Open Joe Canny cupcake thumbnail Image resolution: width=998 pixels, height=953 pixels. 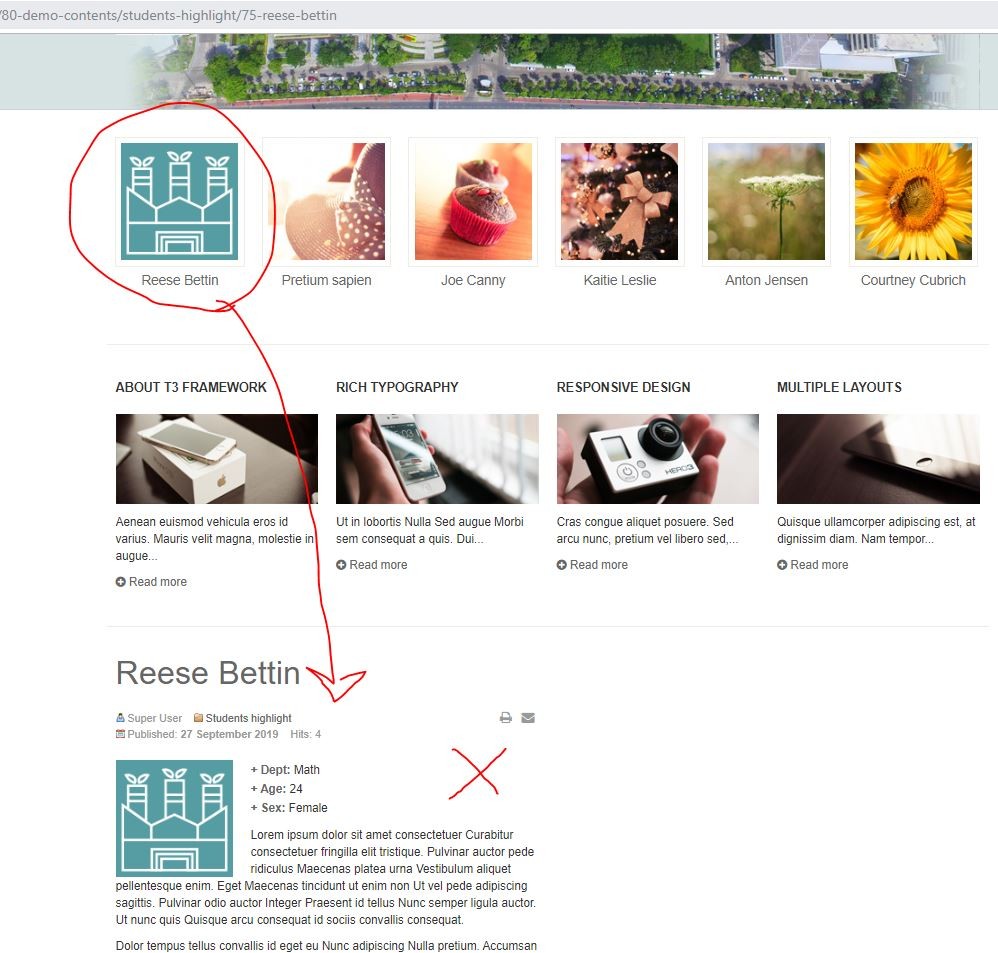pos(473,201)
